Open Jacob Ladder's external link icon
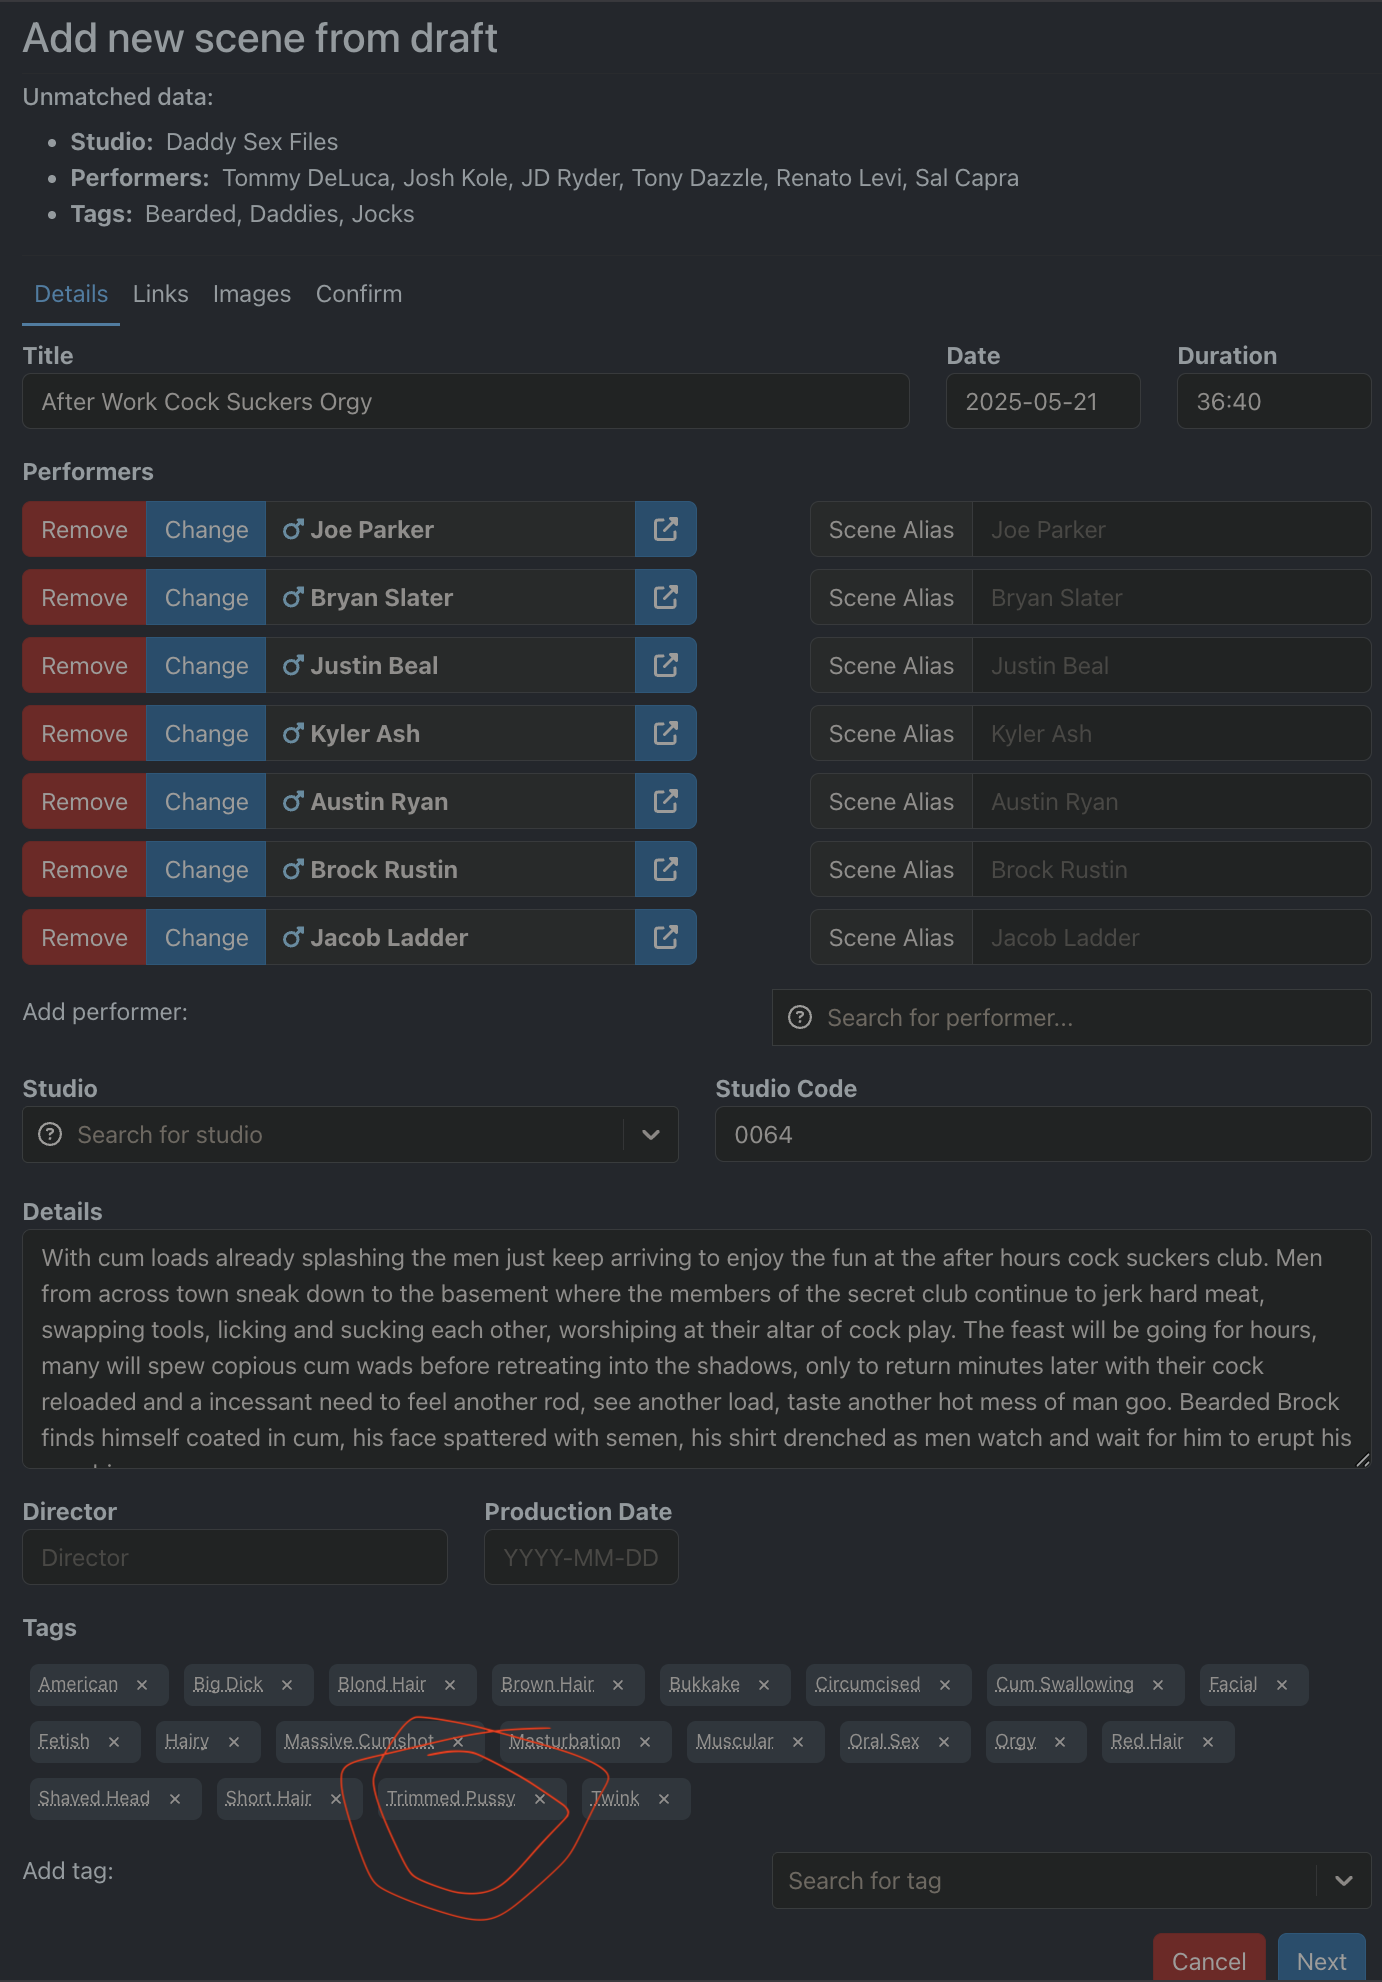 click(665, 938)
